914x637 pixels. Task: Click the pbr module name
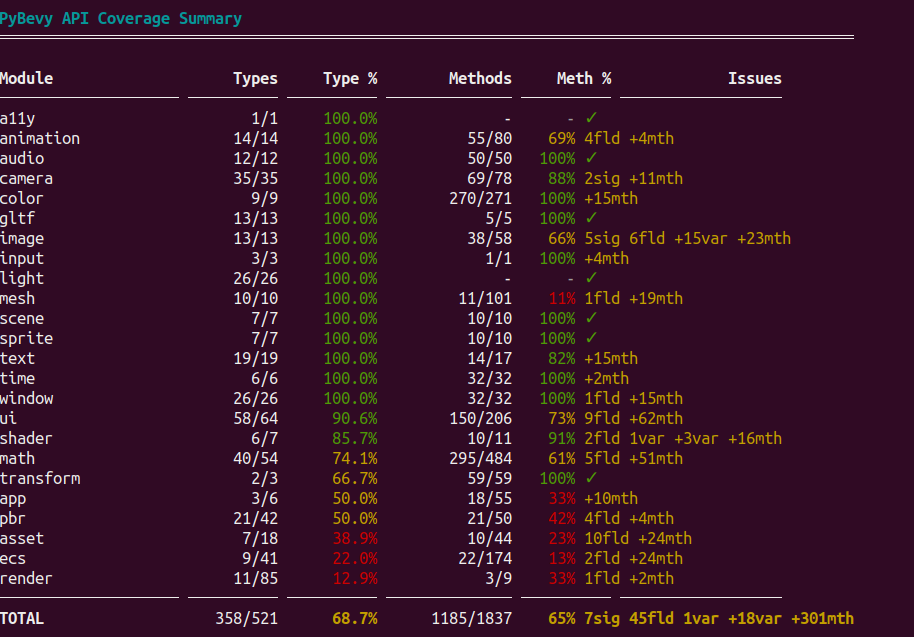click(x=13, y=519)
